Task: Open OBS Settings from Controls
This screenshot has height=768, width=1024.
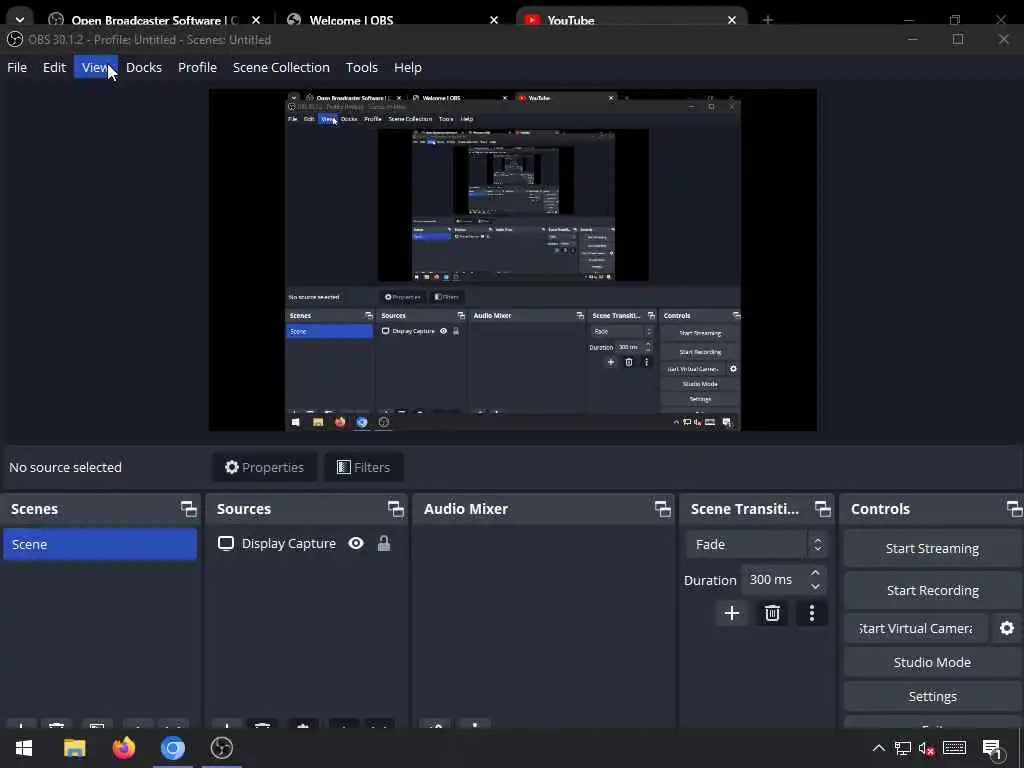Action: pyautogui.click(x=932, y=696)
